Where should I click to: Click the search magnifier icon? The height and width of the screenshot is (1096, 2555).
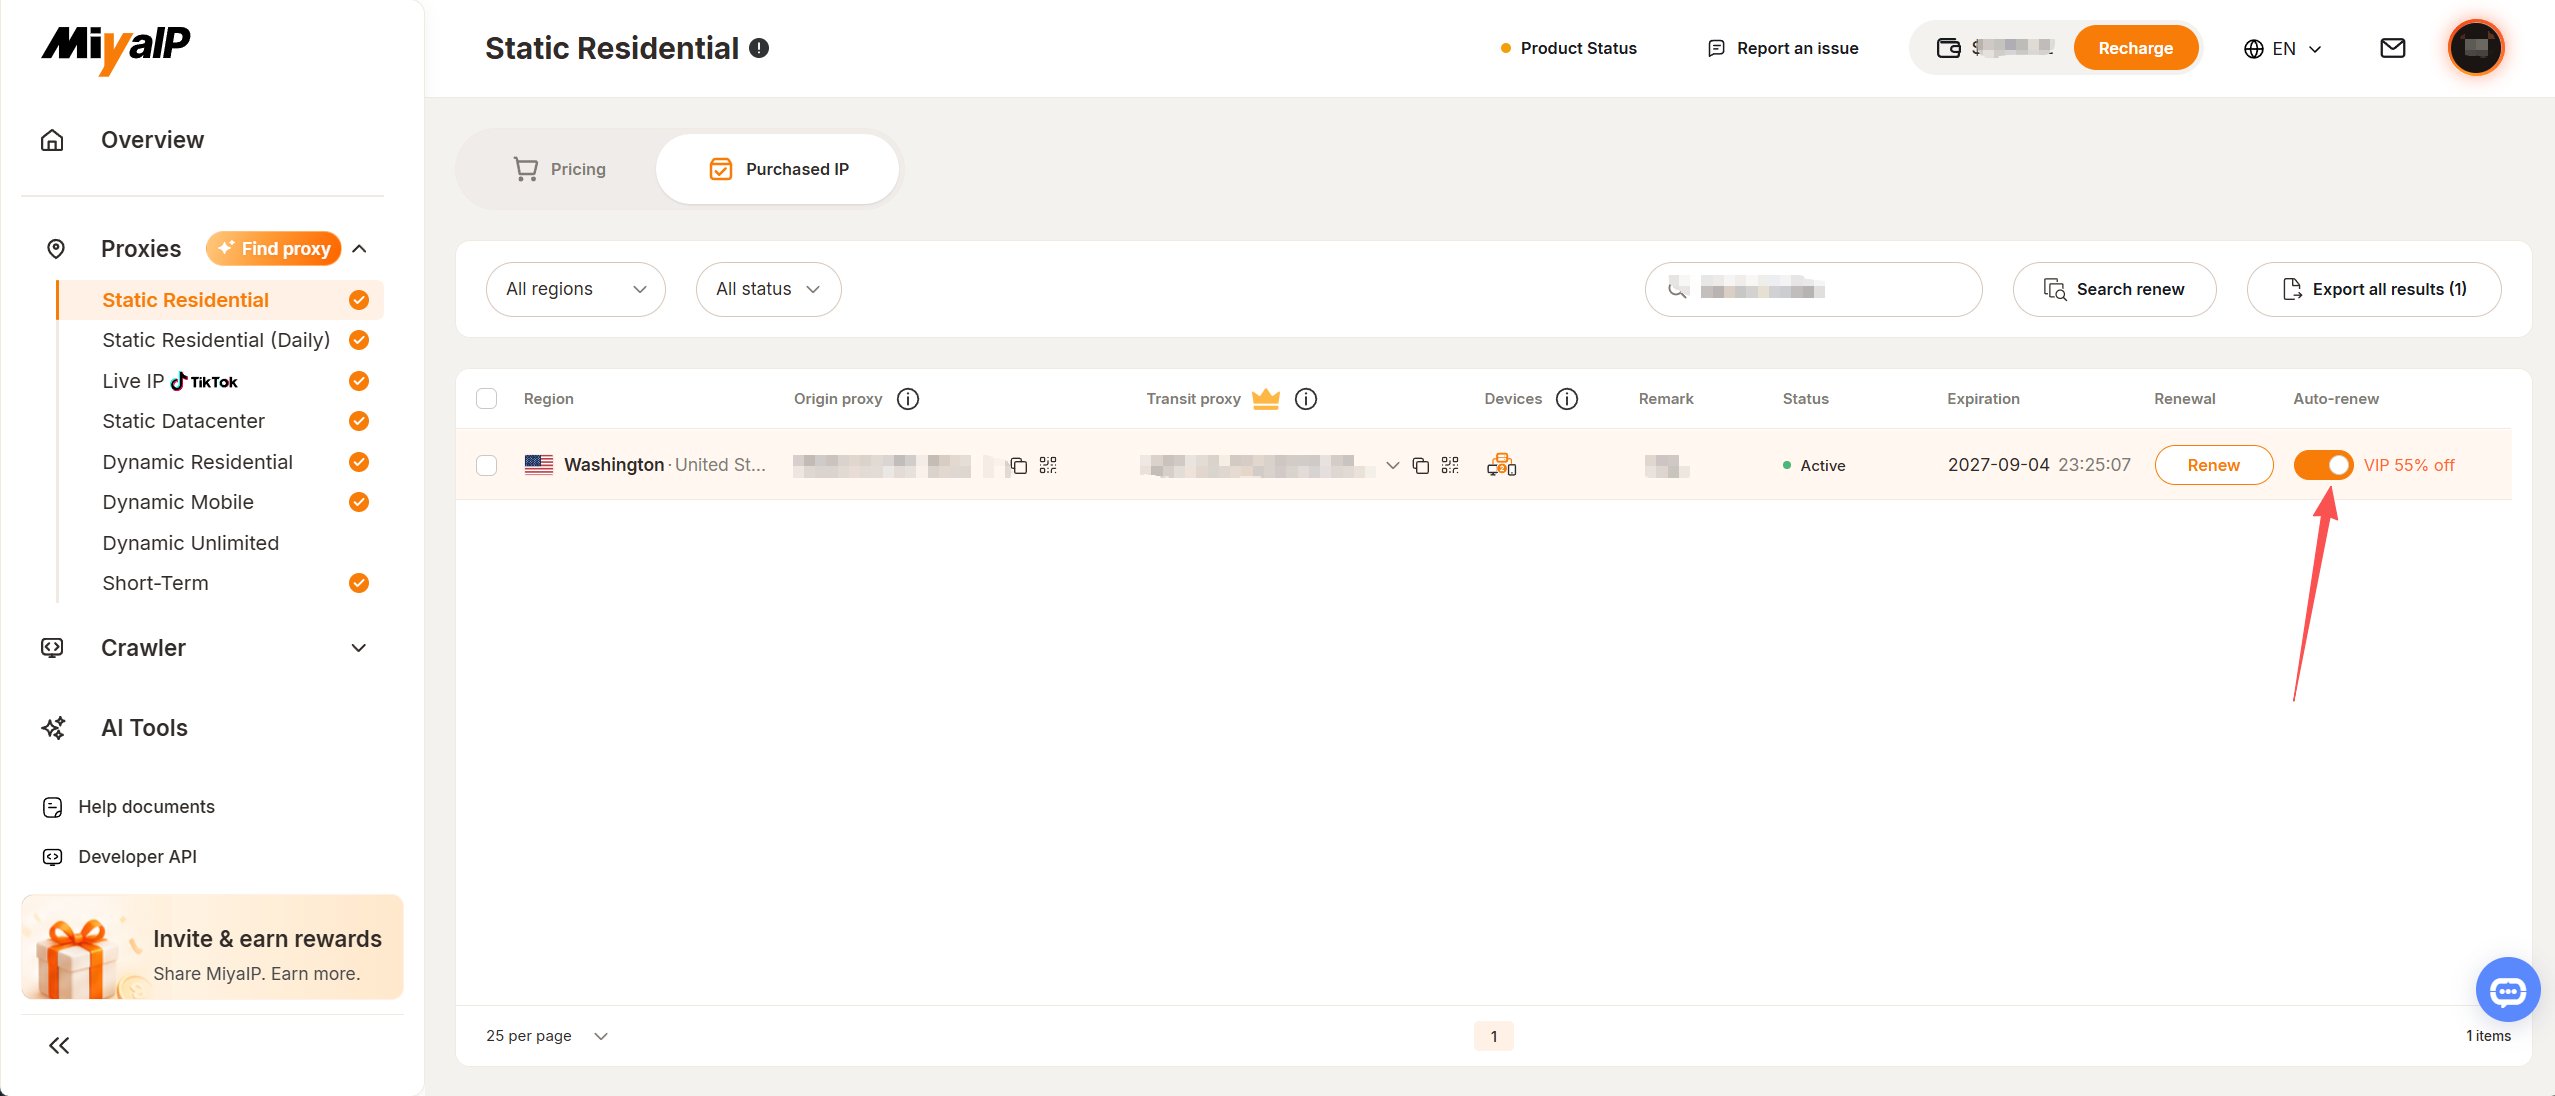pos(1678,289)
